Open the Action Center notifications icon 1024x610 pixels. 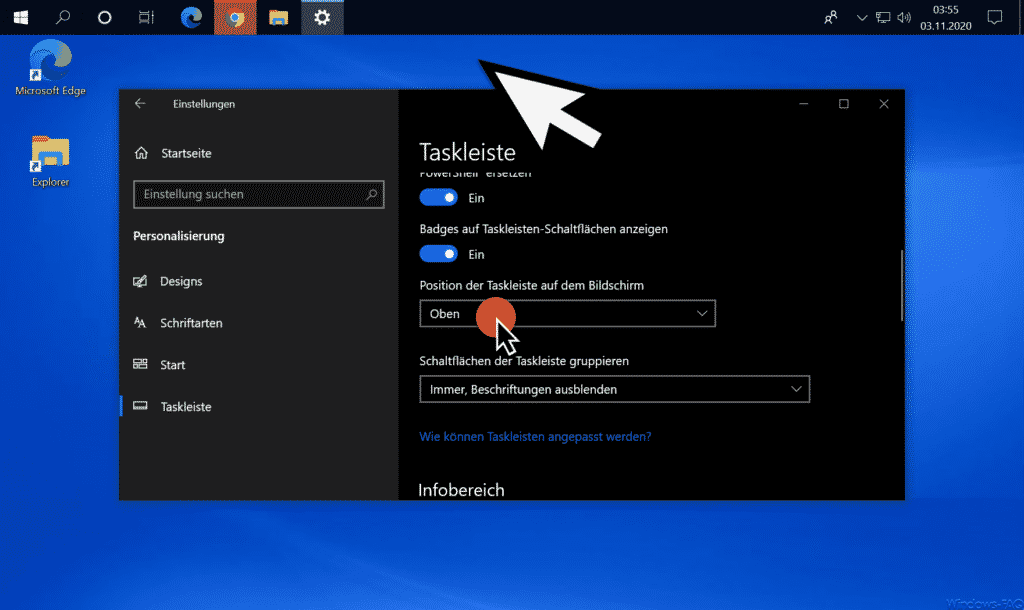995,18
